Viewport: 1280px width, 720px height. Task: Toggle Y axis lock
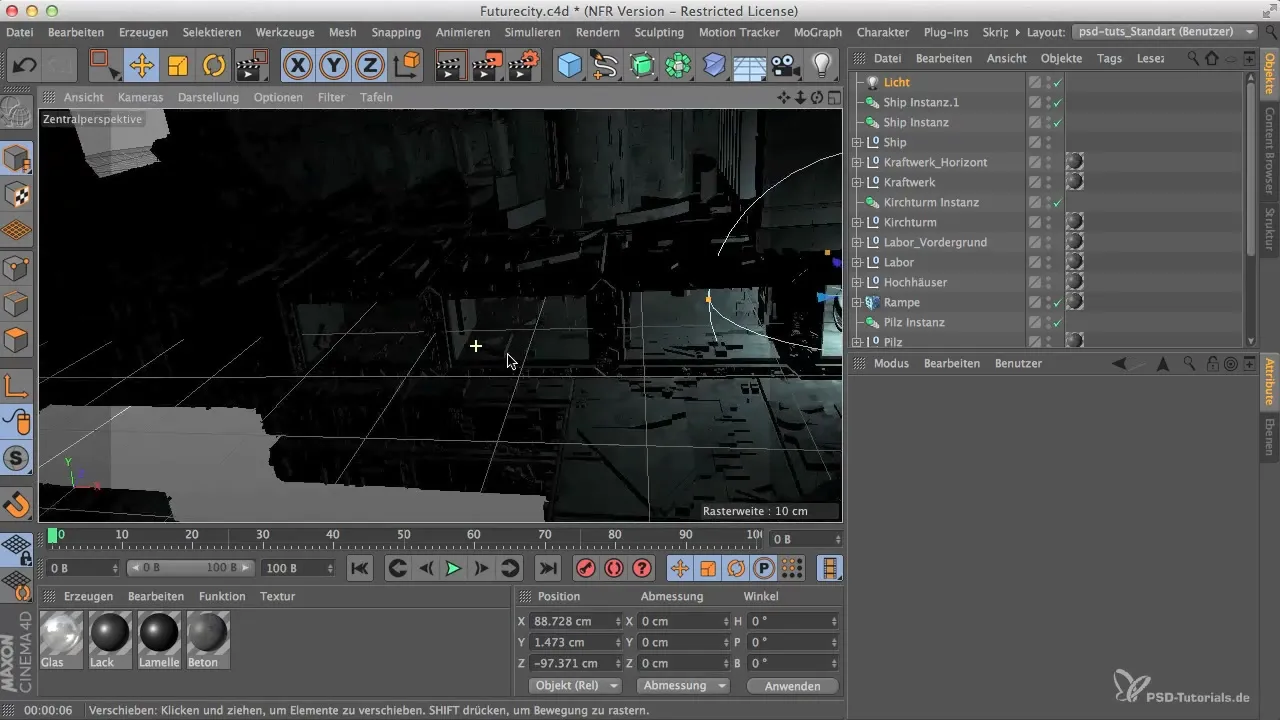(x=333, y=67)
